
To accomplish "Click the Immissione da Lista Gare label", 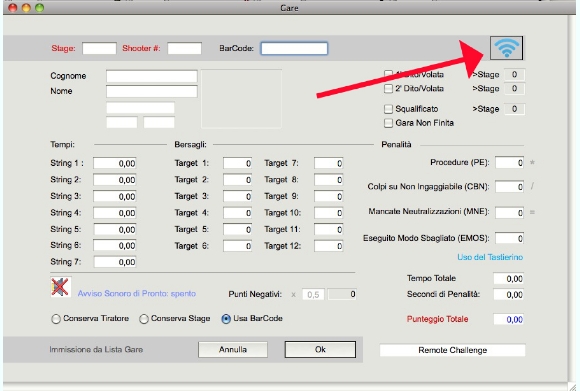I will click(x=96, y=350).
